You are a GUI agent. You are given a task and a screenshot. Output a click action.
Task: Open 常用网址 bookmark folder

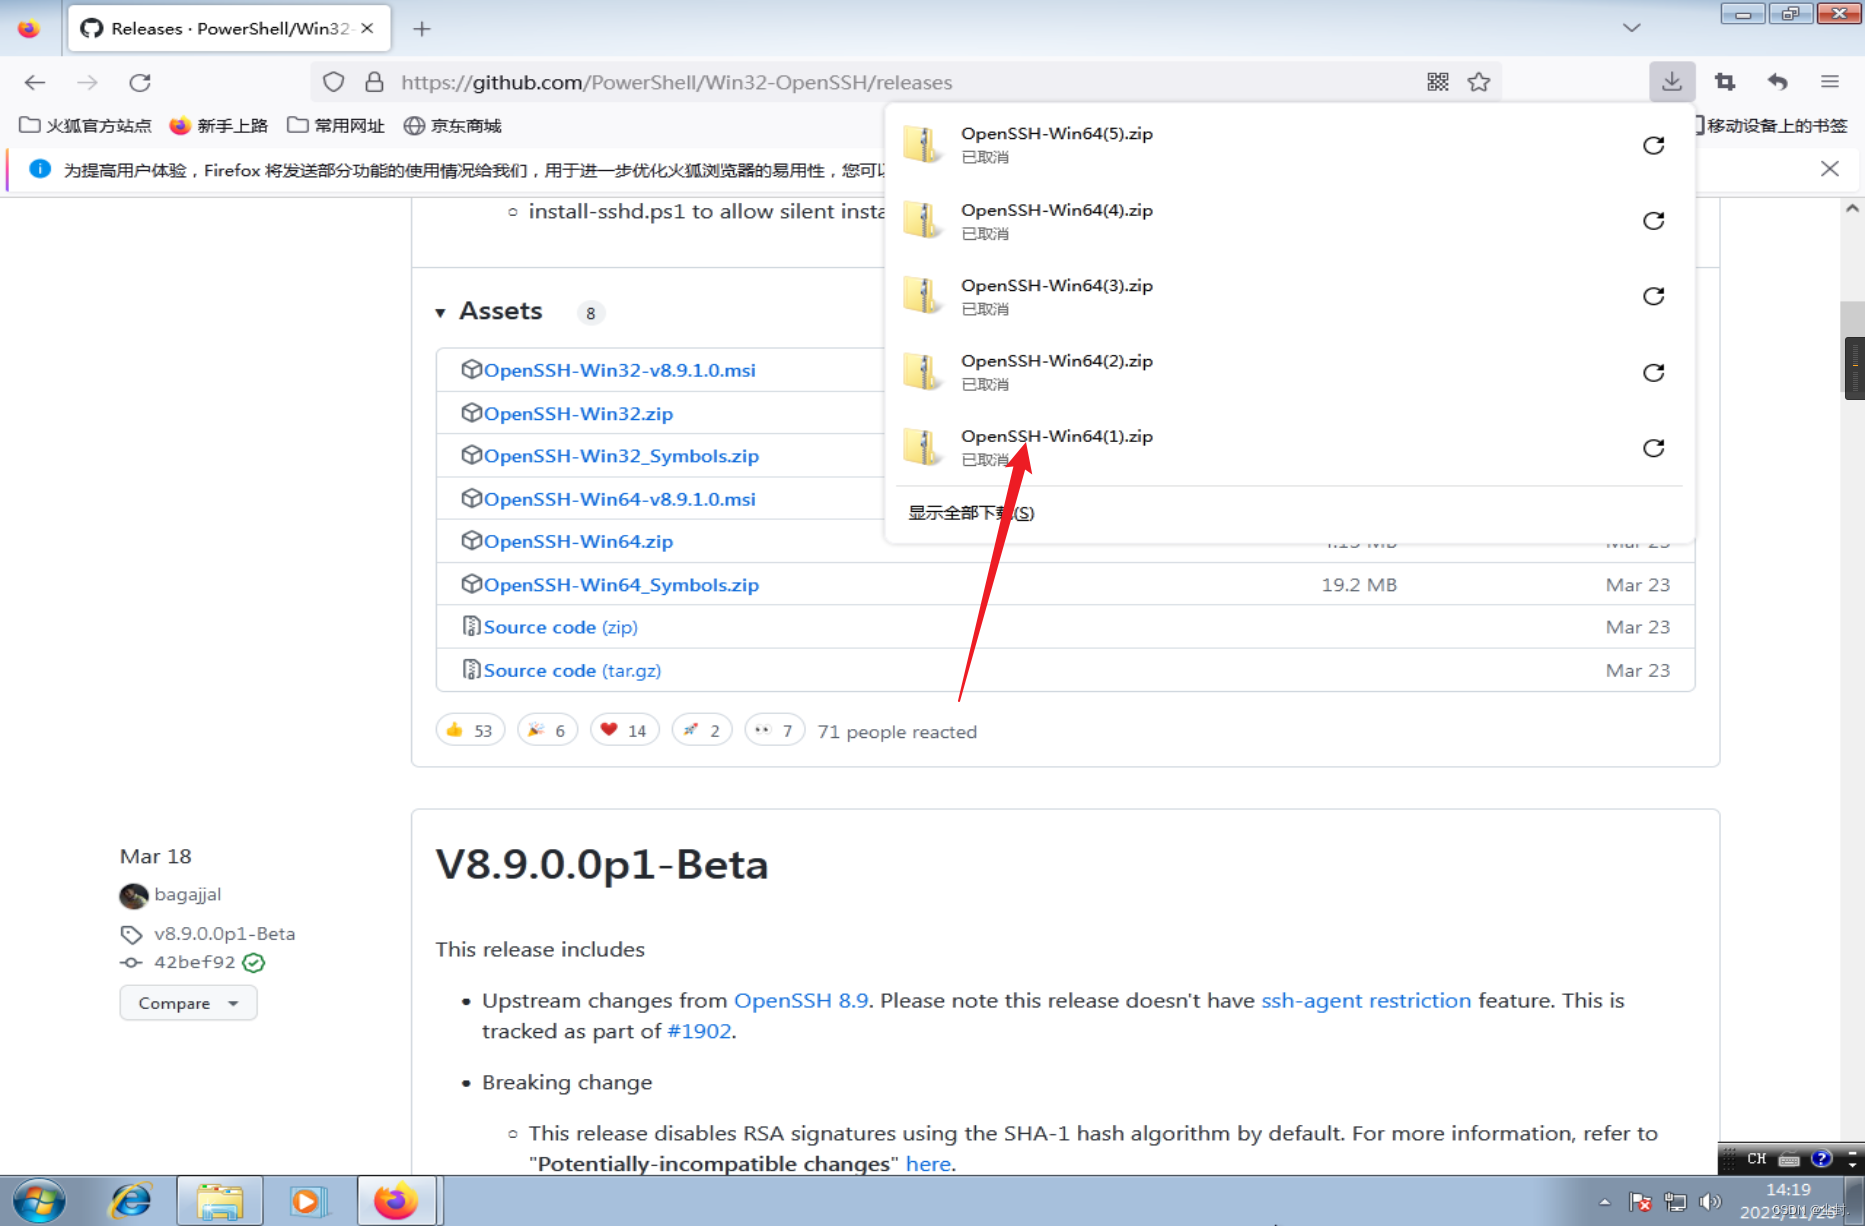(336, 125)
